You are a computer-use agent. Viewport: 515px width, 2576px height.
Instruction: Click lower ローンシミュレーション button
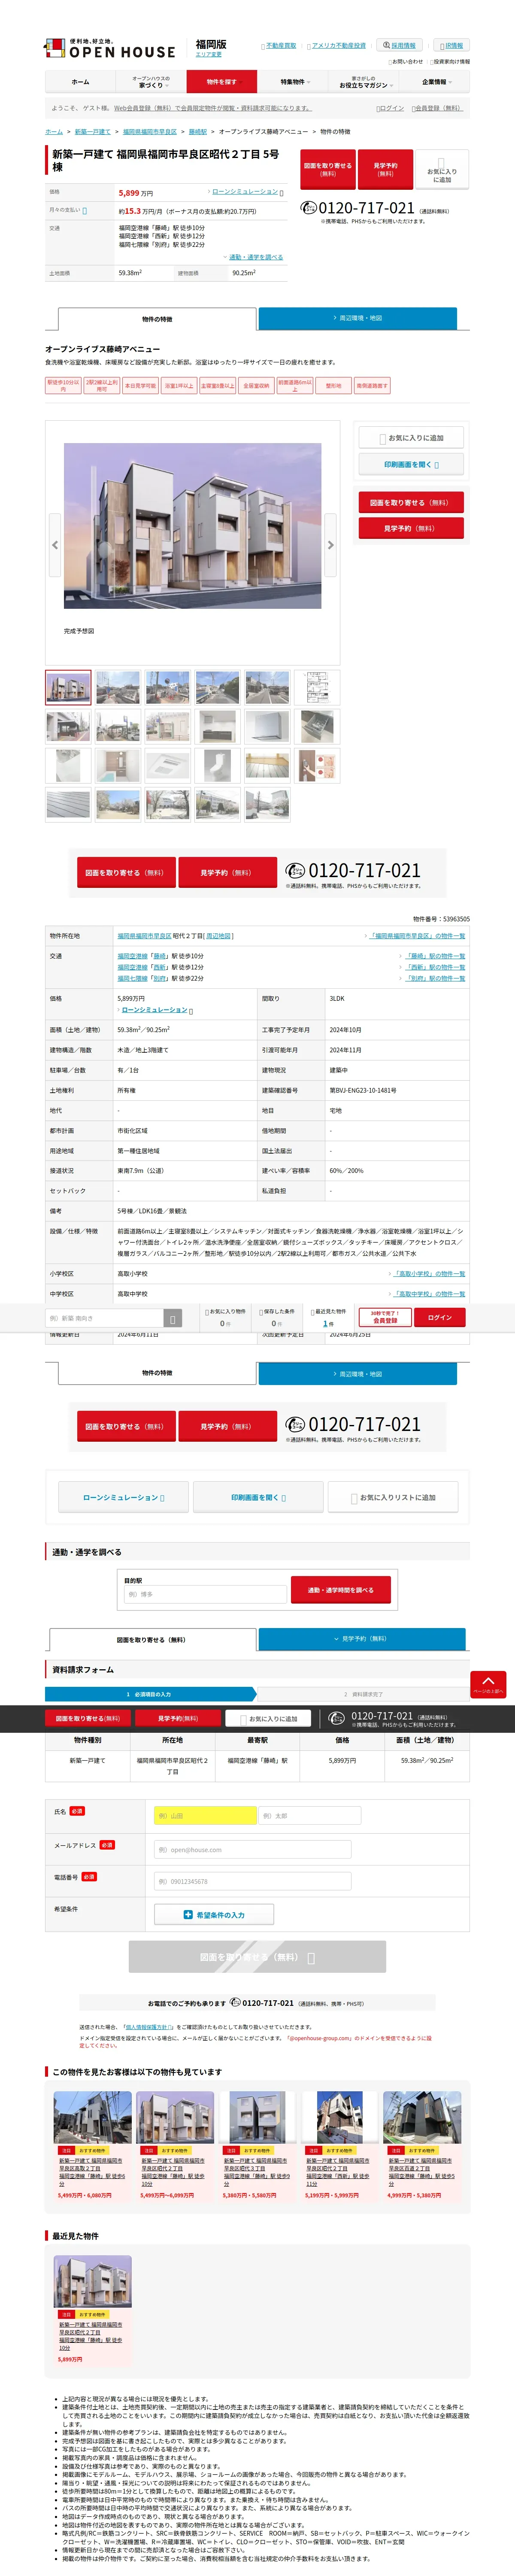click(x=124, y=1497)
